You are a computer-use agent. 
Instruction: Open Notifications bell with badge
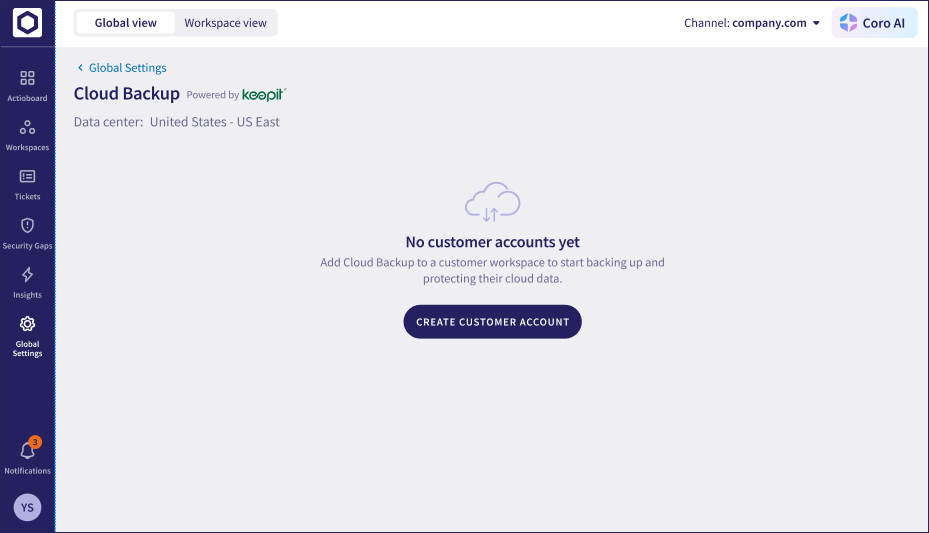pyautogui.click(x=27, y=456)
